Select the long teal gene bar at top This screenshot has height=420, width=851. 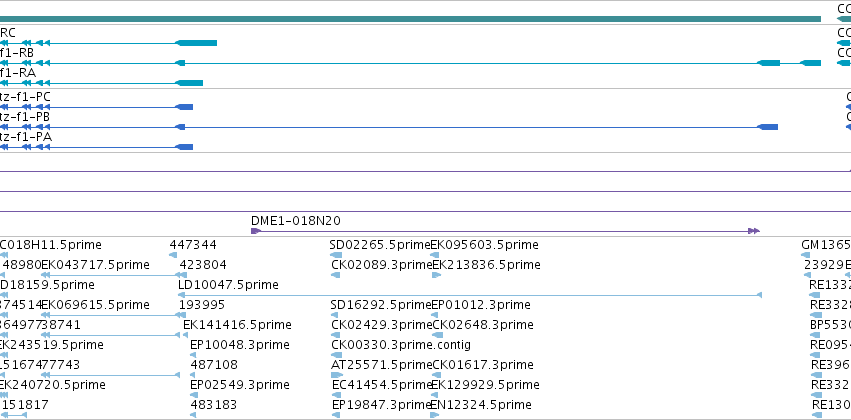coord(410,19)
